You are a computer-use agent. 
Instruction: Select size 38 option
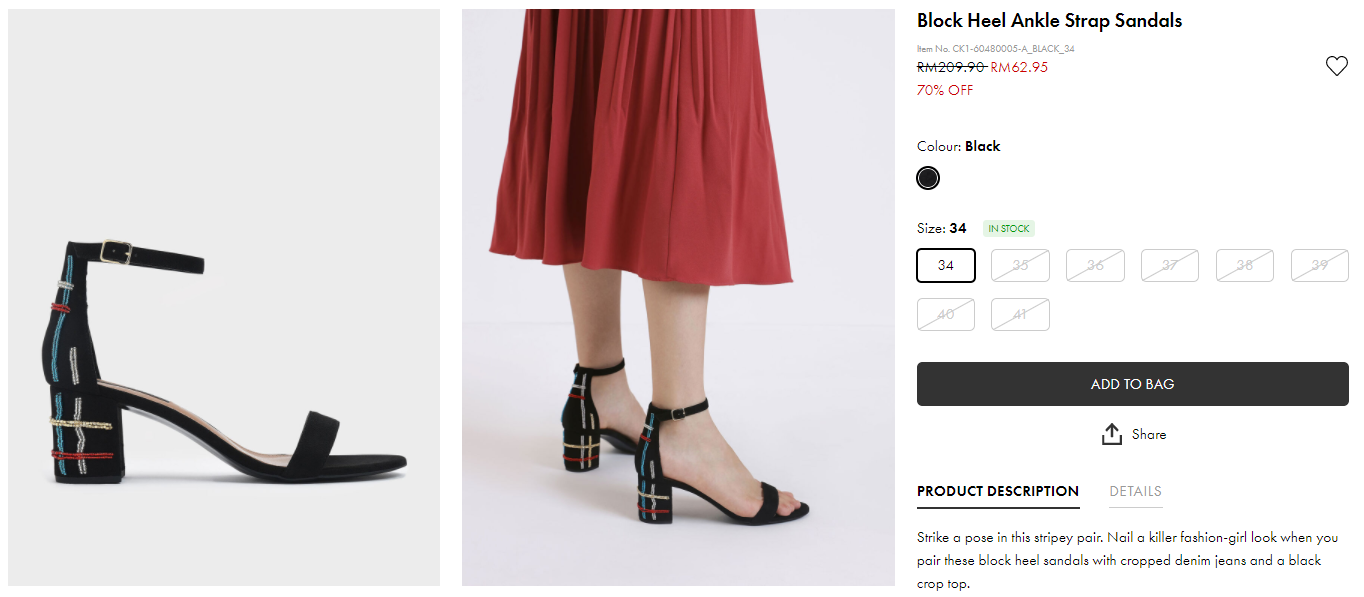click(x=1245, y=265)
